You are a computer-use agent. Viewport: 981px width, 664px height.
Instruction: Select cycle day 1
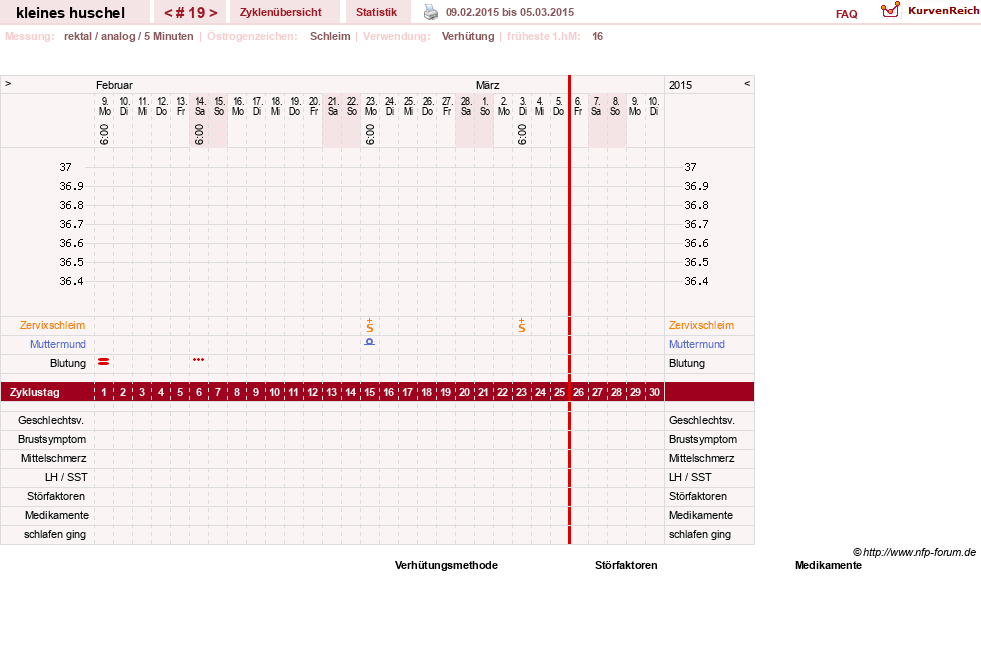(104, 392)
